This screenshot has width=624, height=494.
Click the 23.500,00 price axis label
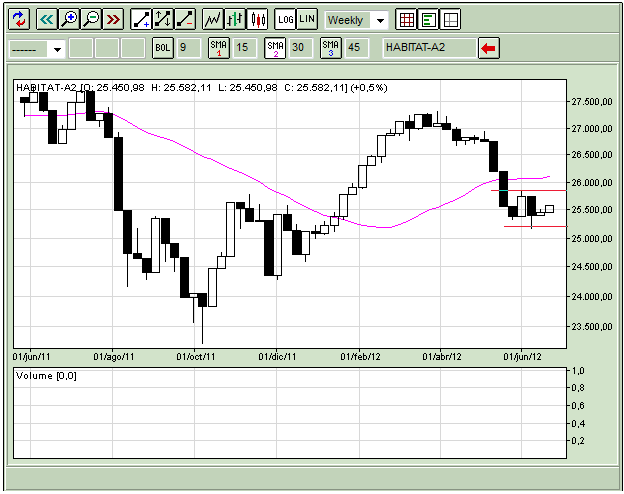tap(592, 327)
